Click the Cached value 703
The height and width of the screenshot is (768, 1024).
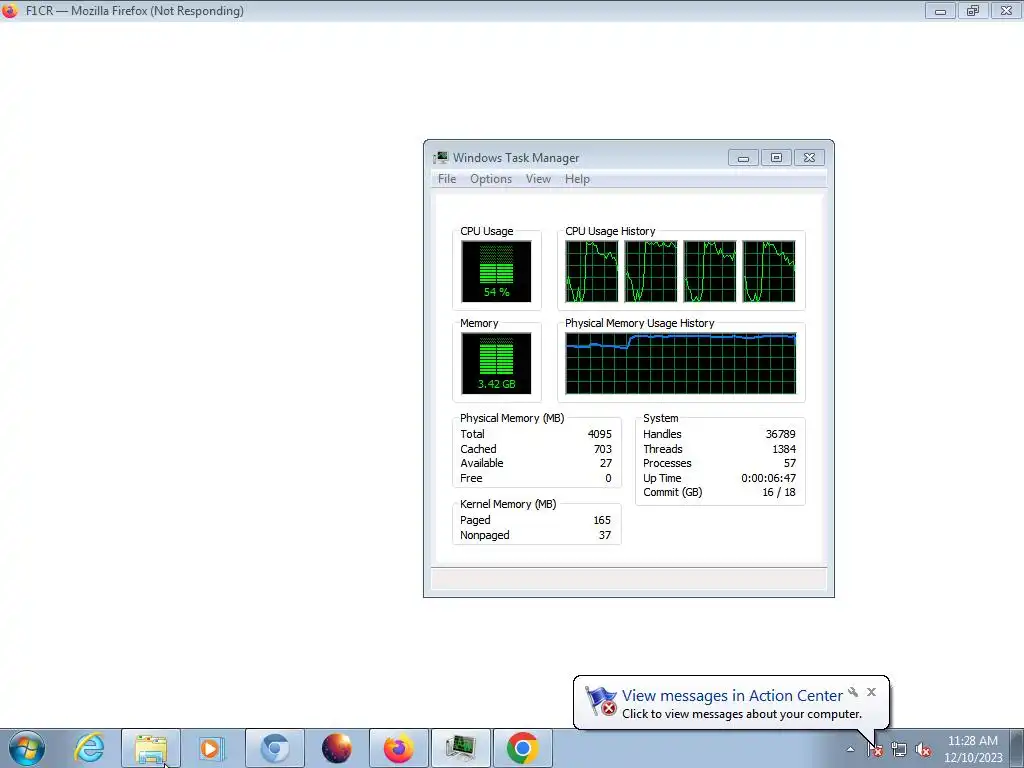603,449
